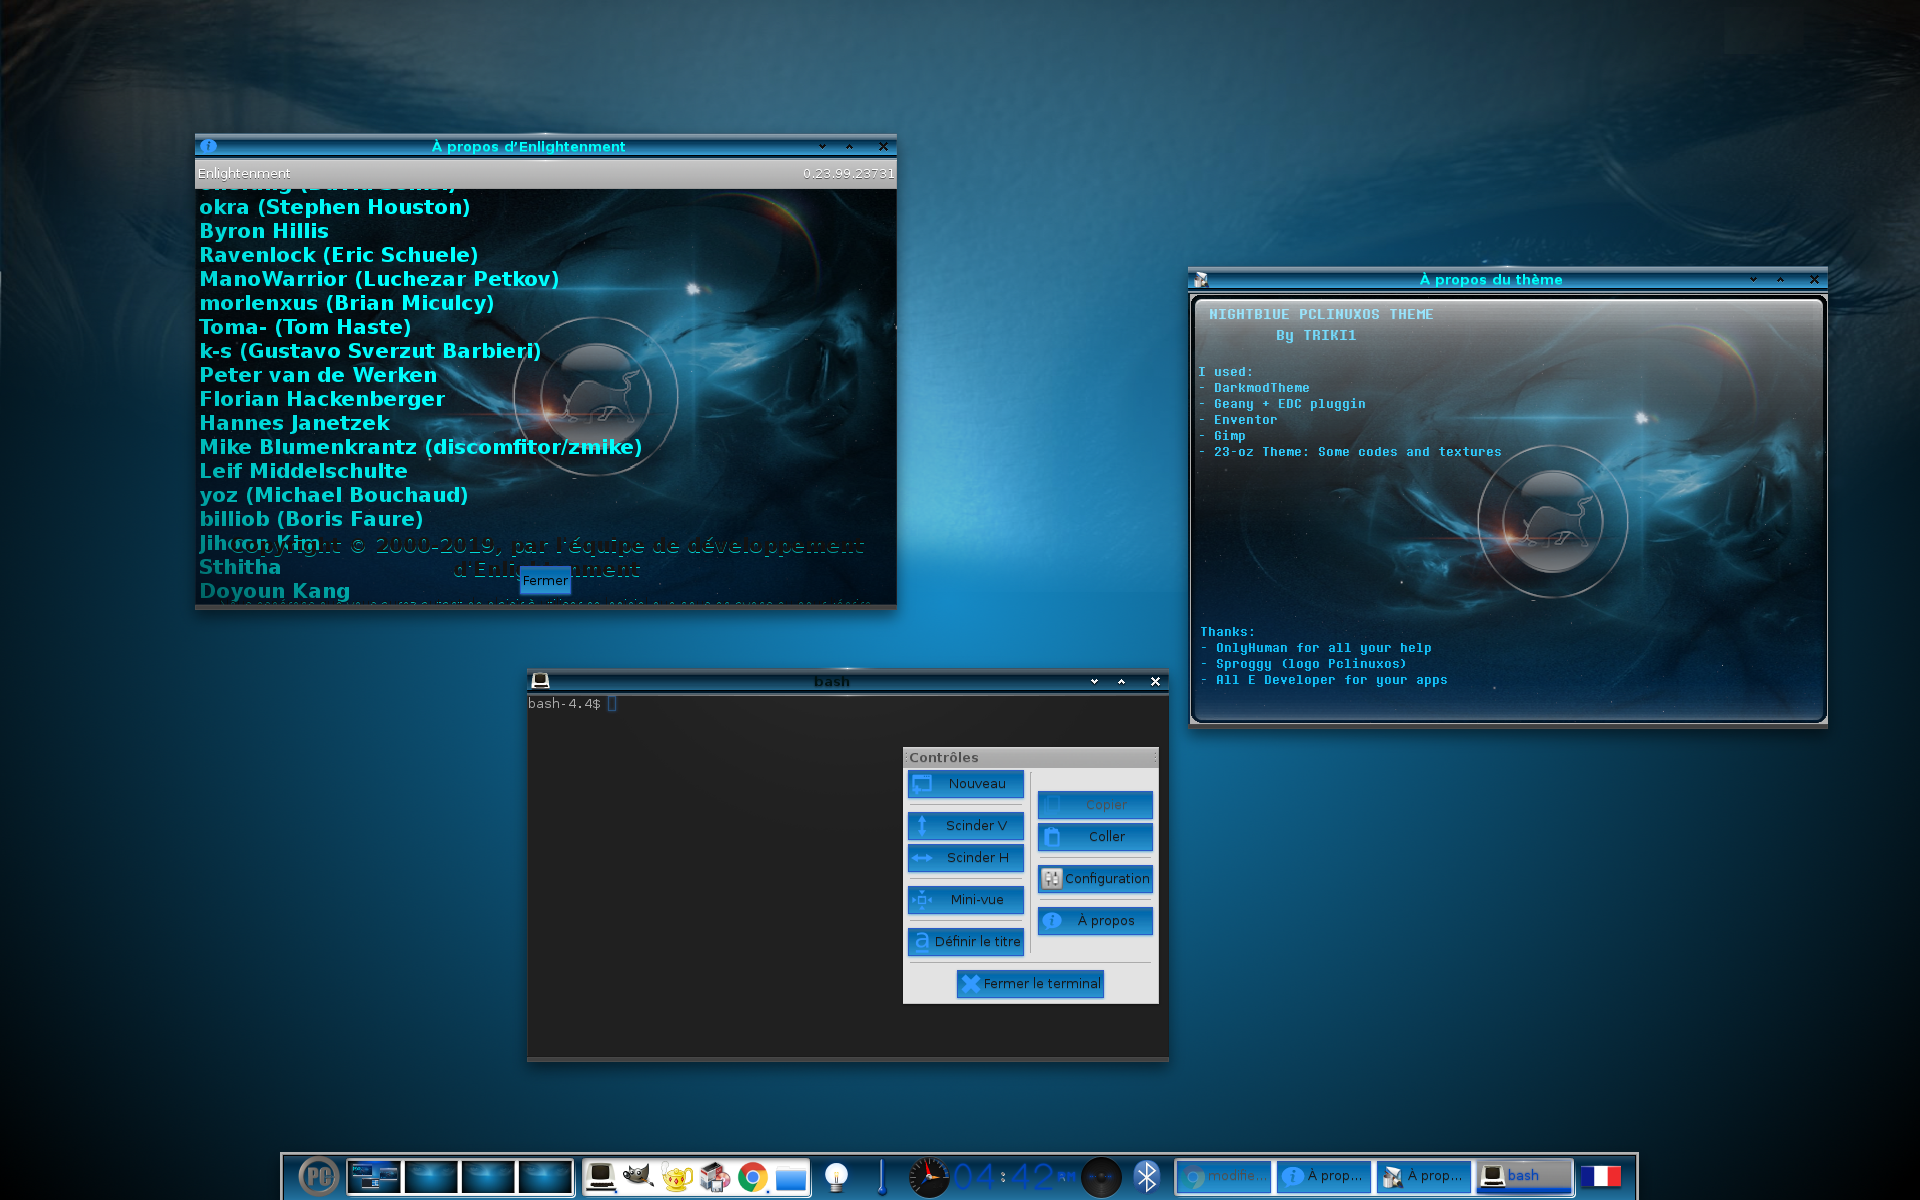Click the info icon in Enlightenment title bar
Screen dimensions: 1920x1200
pos(208,146)
